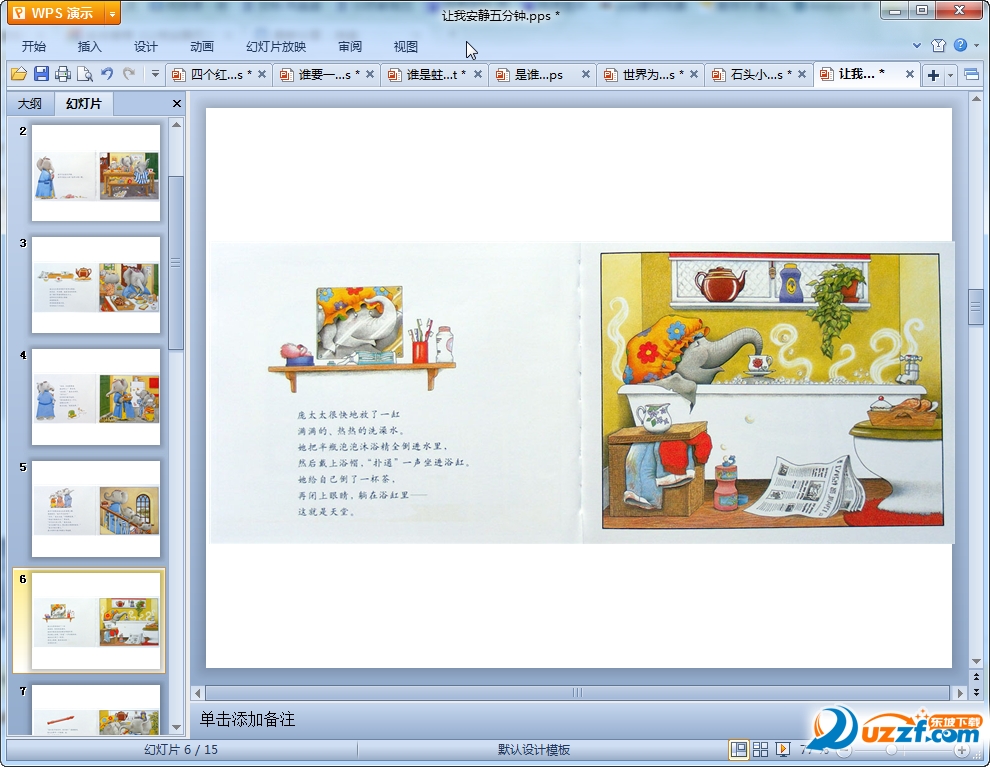
Task: Select slide 2 thumbnail
Action: click(96, 172)
